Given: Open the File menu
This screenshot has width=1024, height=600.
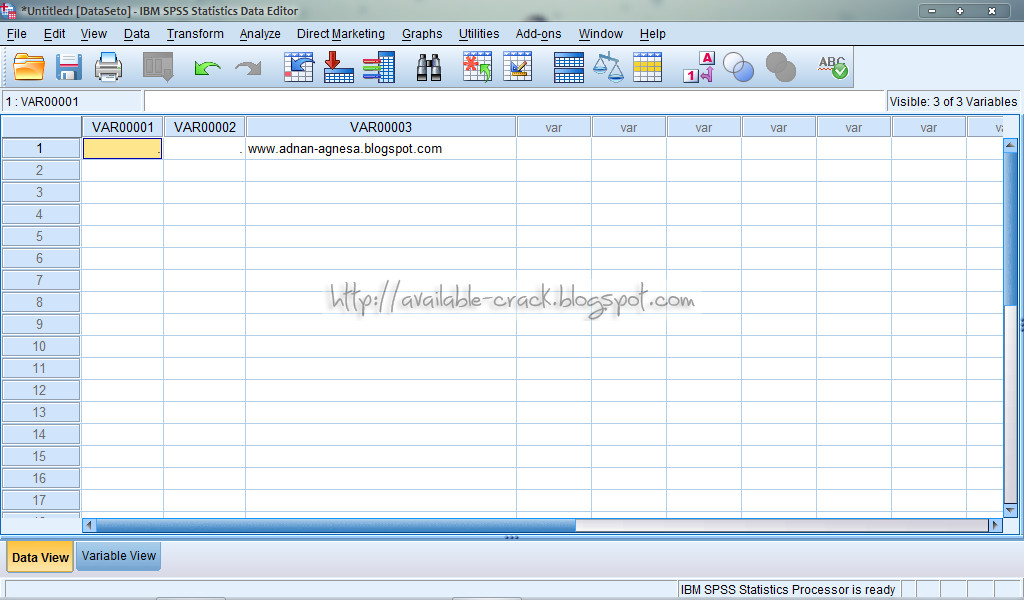Looking at the screenshot, I should [x=16, y=34].
